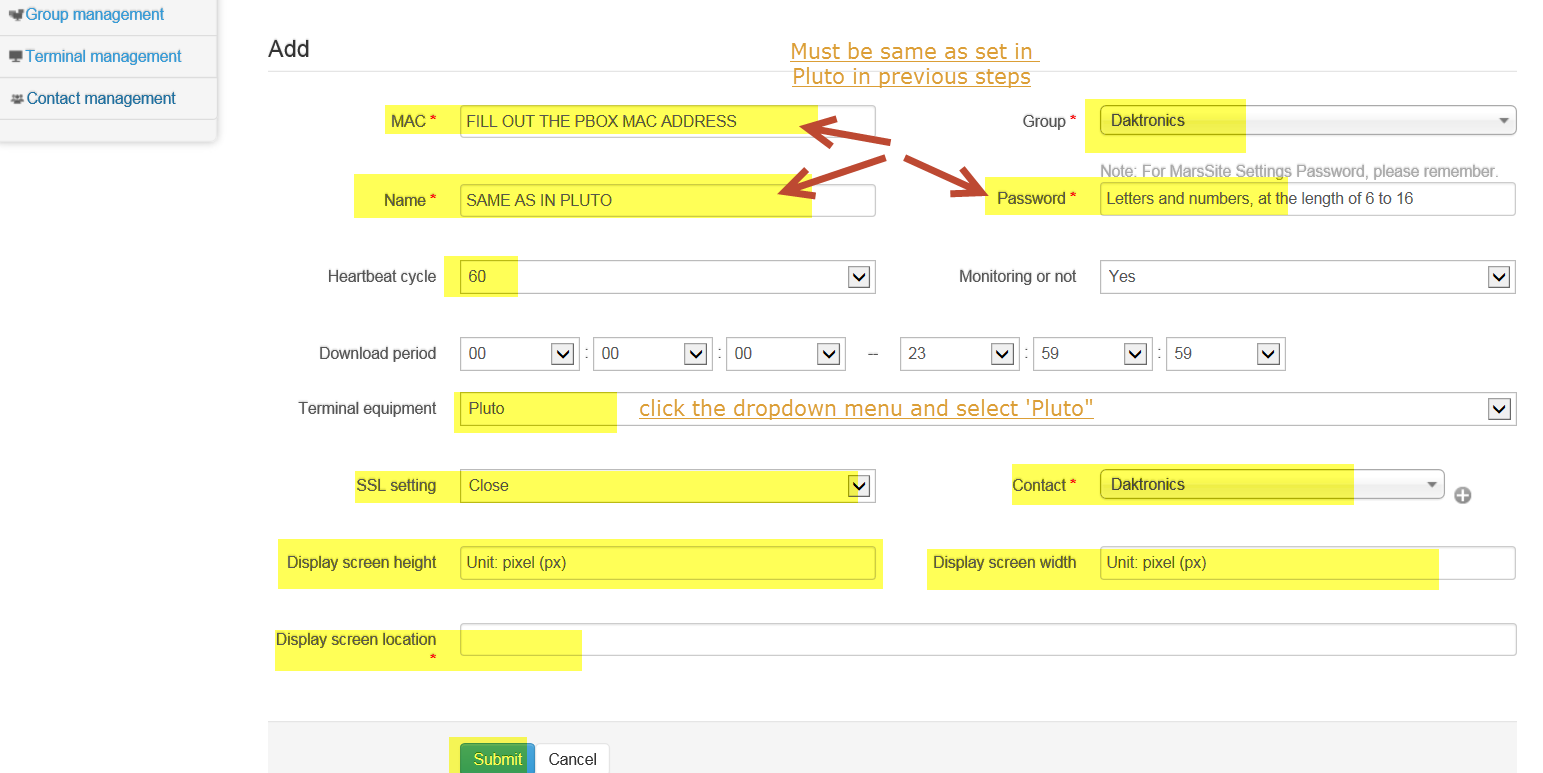Open the Monitoring or not dropdown
The image size is (1543, 773).
click(x=1307, y=277)
